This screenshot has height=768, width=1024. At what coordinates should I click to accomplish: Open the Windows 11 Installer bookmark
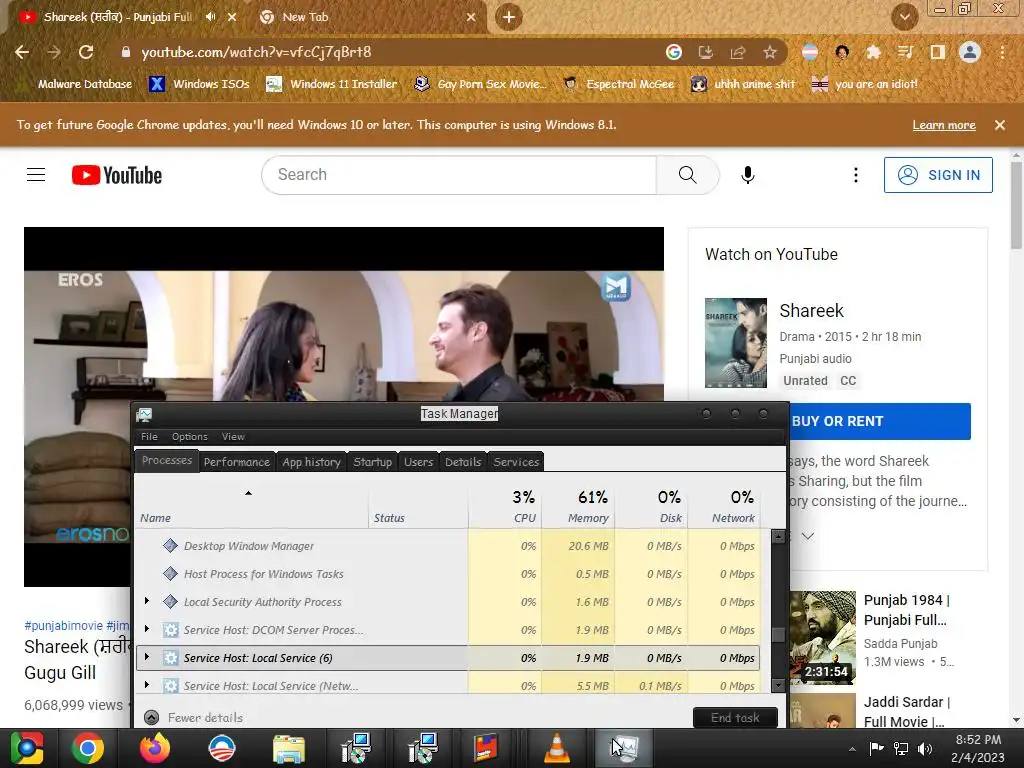tap(332, 84)
